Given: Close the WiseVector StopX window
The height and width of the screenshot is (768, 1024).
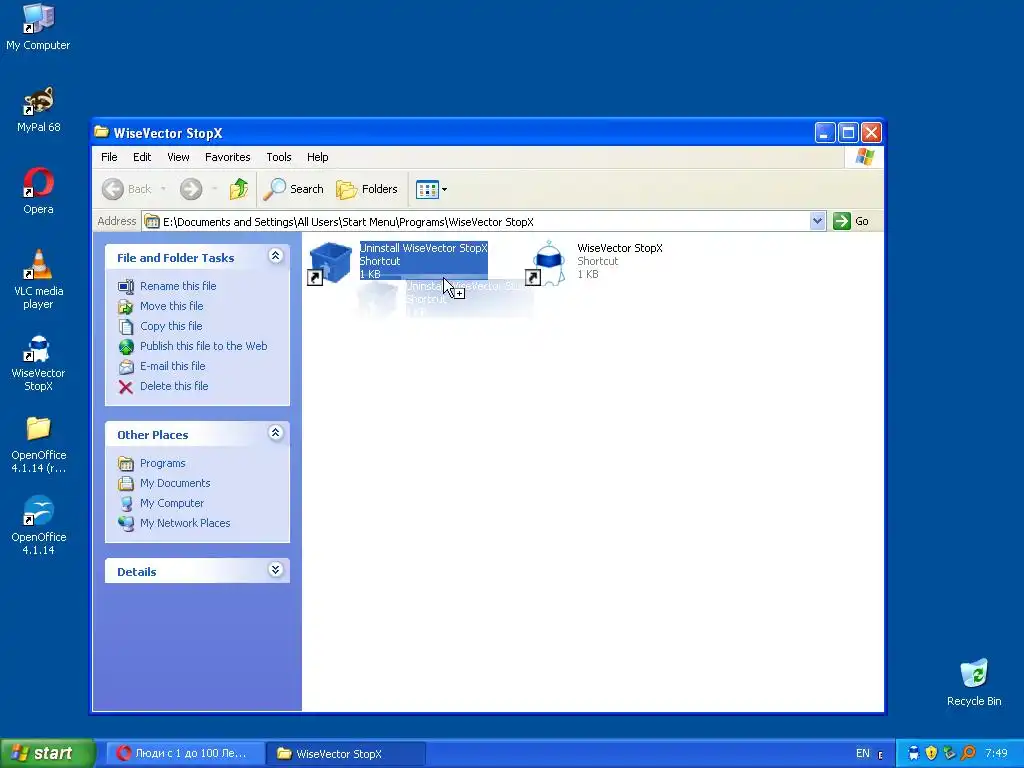Looking at the screenshot, I should tap(871, 133).
